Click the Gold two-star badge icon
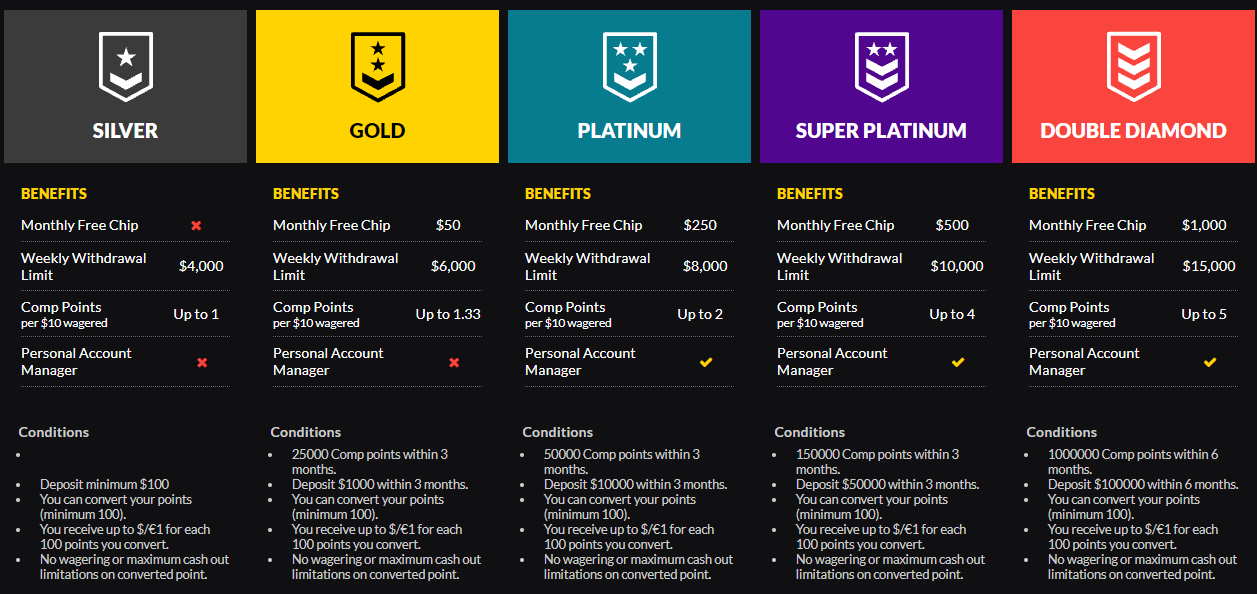Image resolution: width=1257 pixels, height=594 pixels. pyautogui.click(x=377, y=66)
